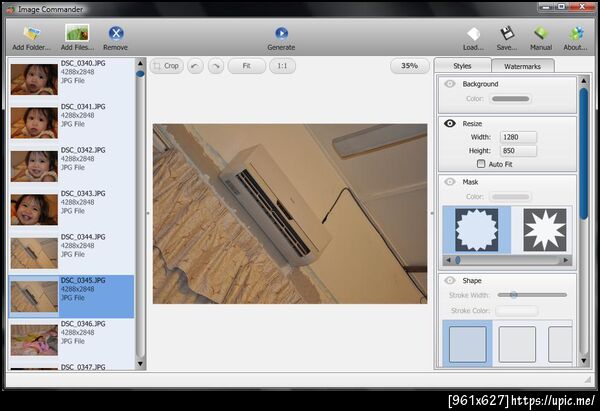
Task: Select DSC_0346.JPG in the file list
Action: (x=72, y=339)
